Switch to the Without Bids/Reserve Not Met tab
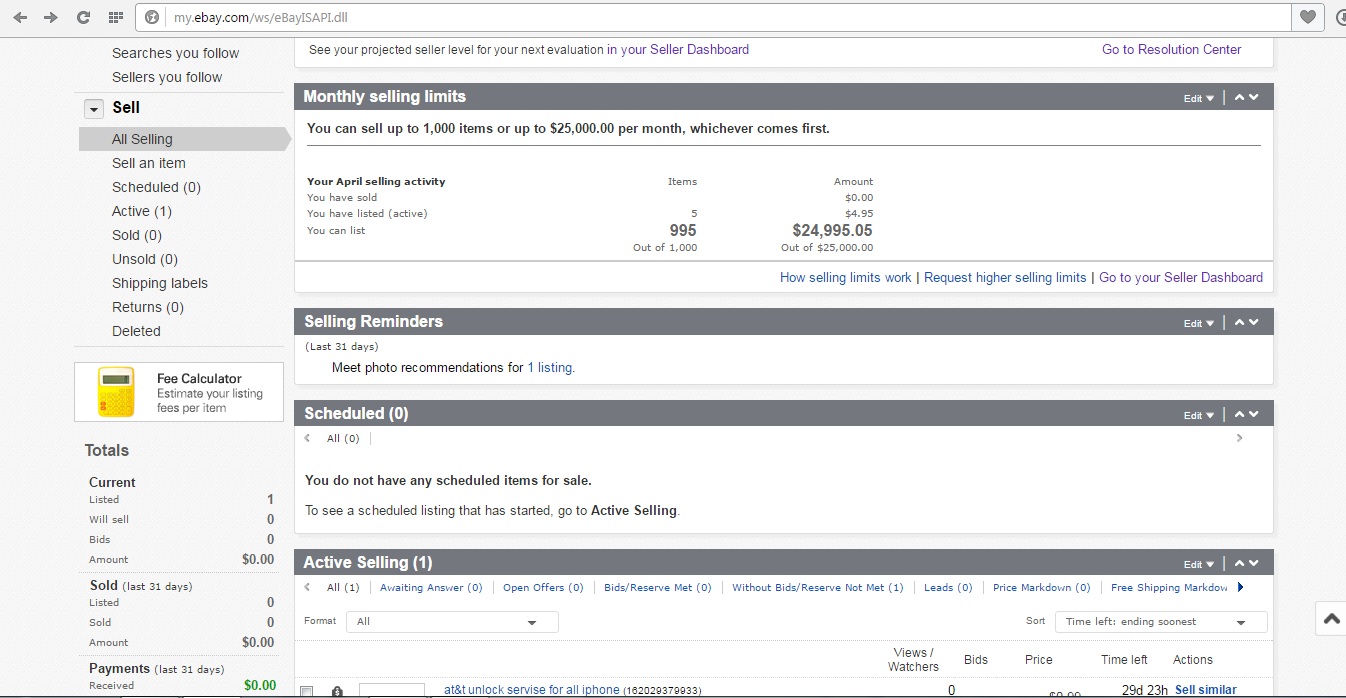The image size is (1346, 698). coord(817,588)
